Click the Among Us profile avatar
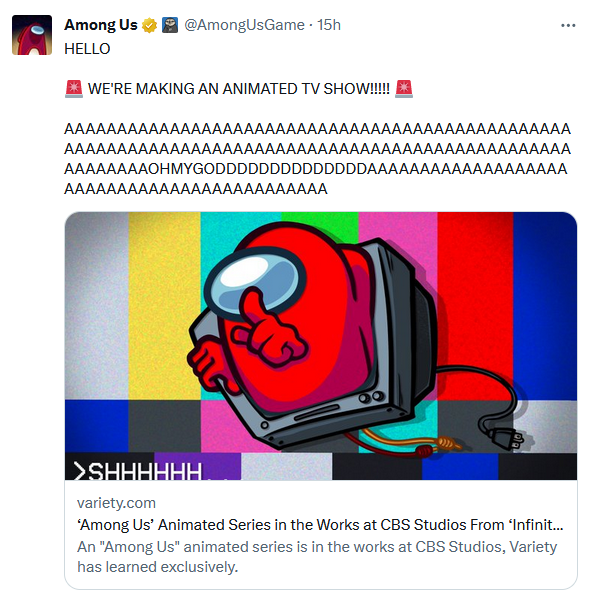 pyautogui.click(x=32, y=35)
